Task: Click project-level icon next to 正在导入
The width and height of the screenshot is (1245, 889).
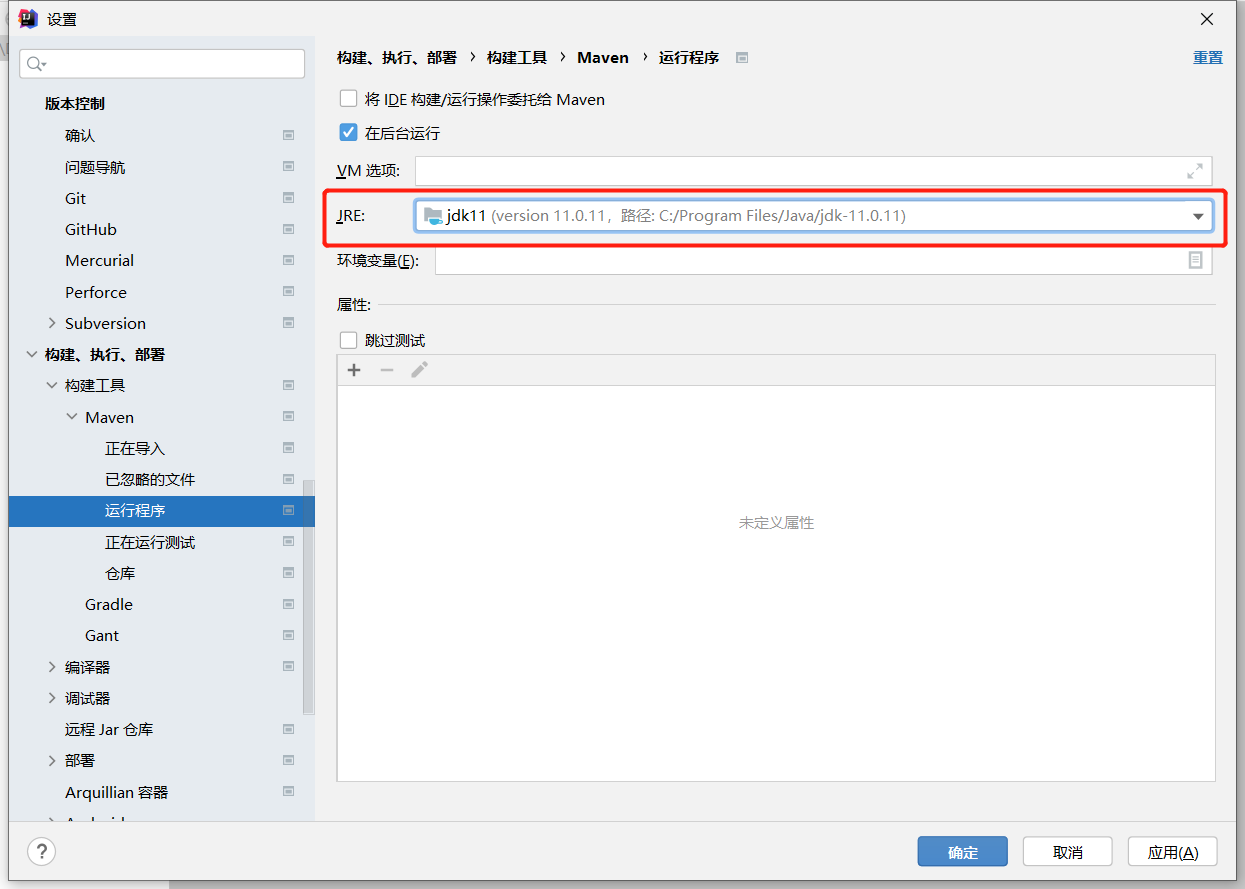Action: pos(288,448)
